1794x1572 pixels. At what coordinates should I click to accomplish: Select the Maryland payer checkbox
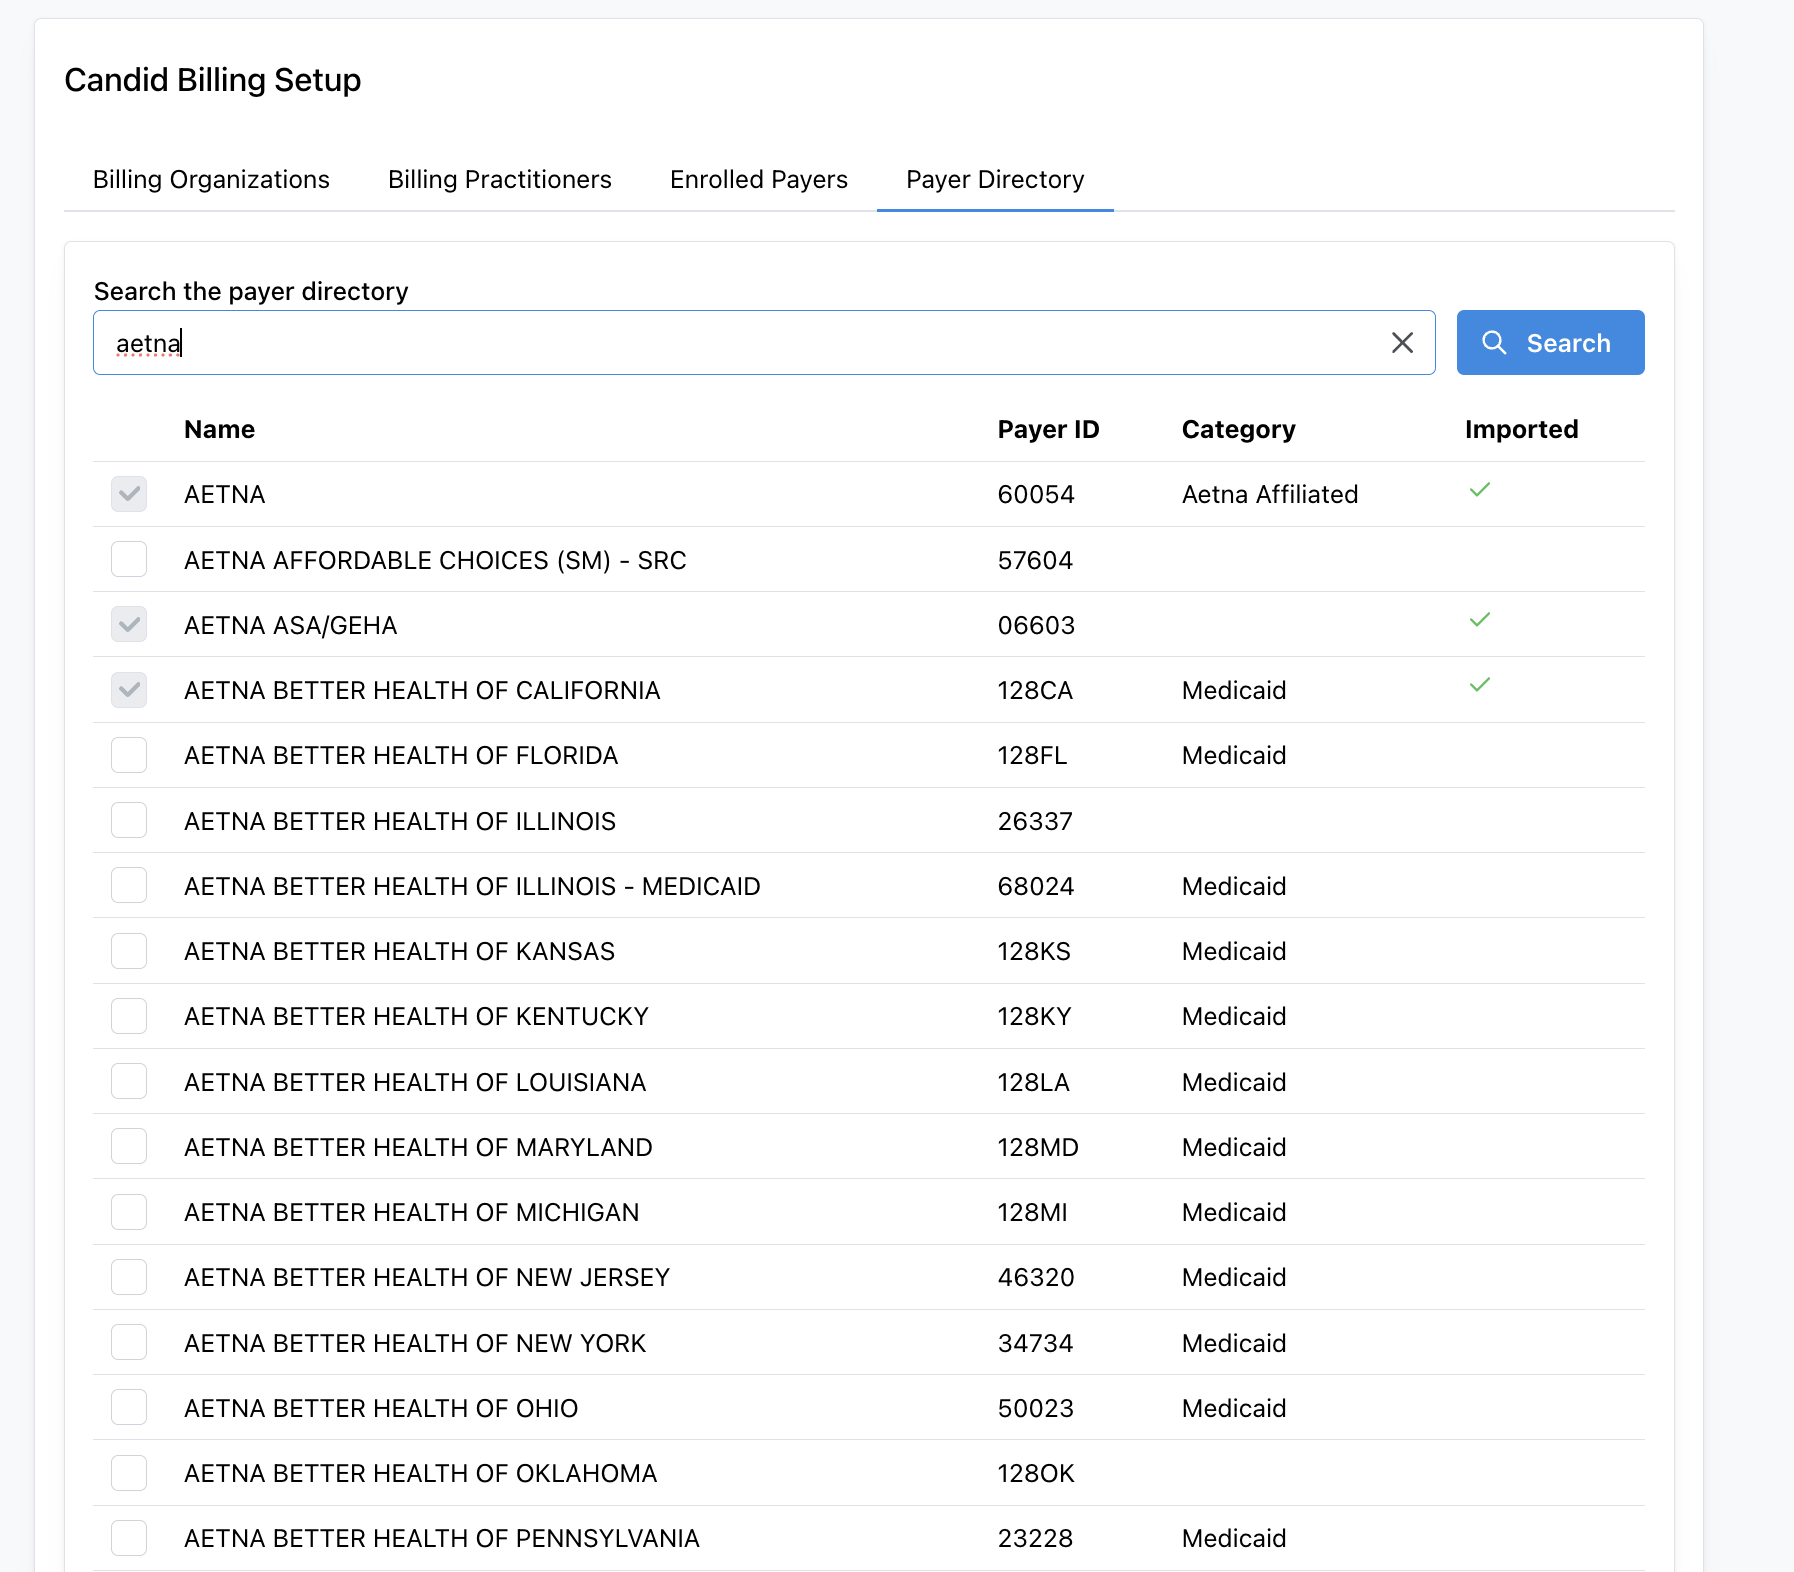(129, 1147)
